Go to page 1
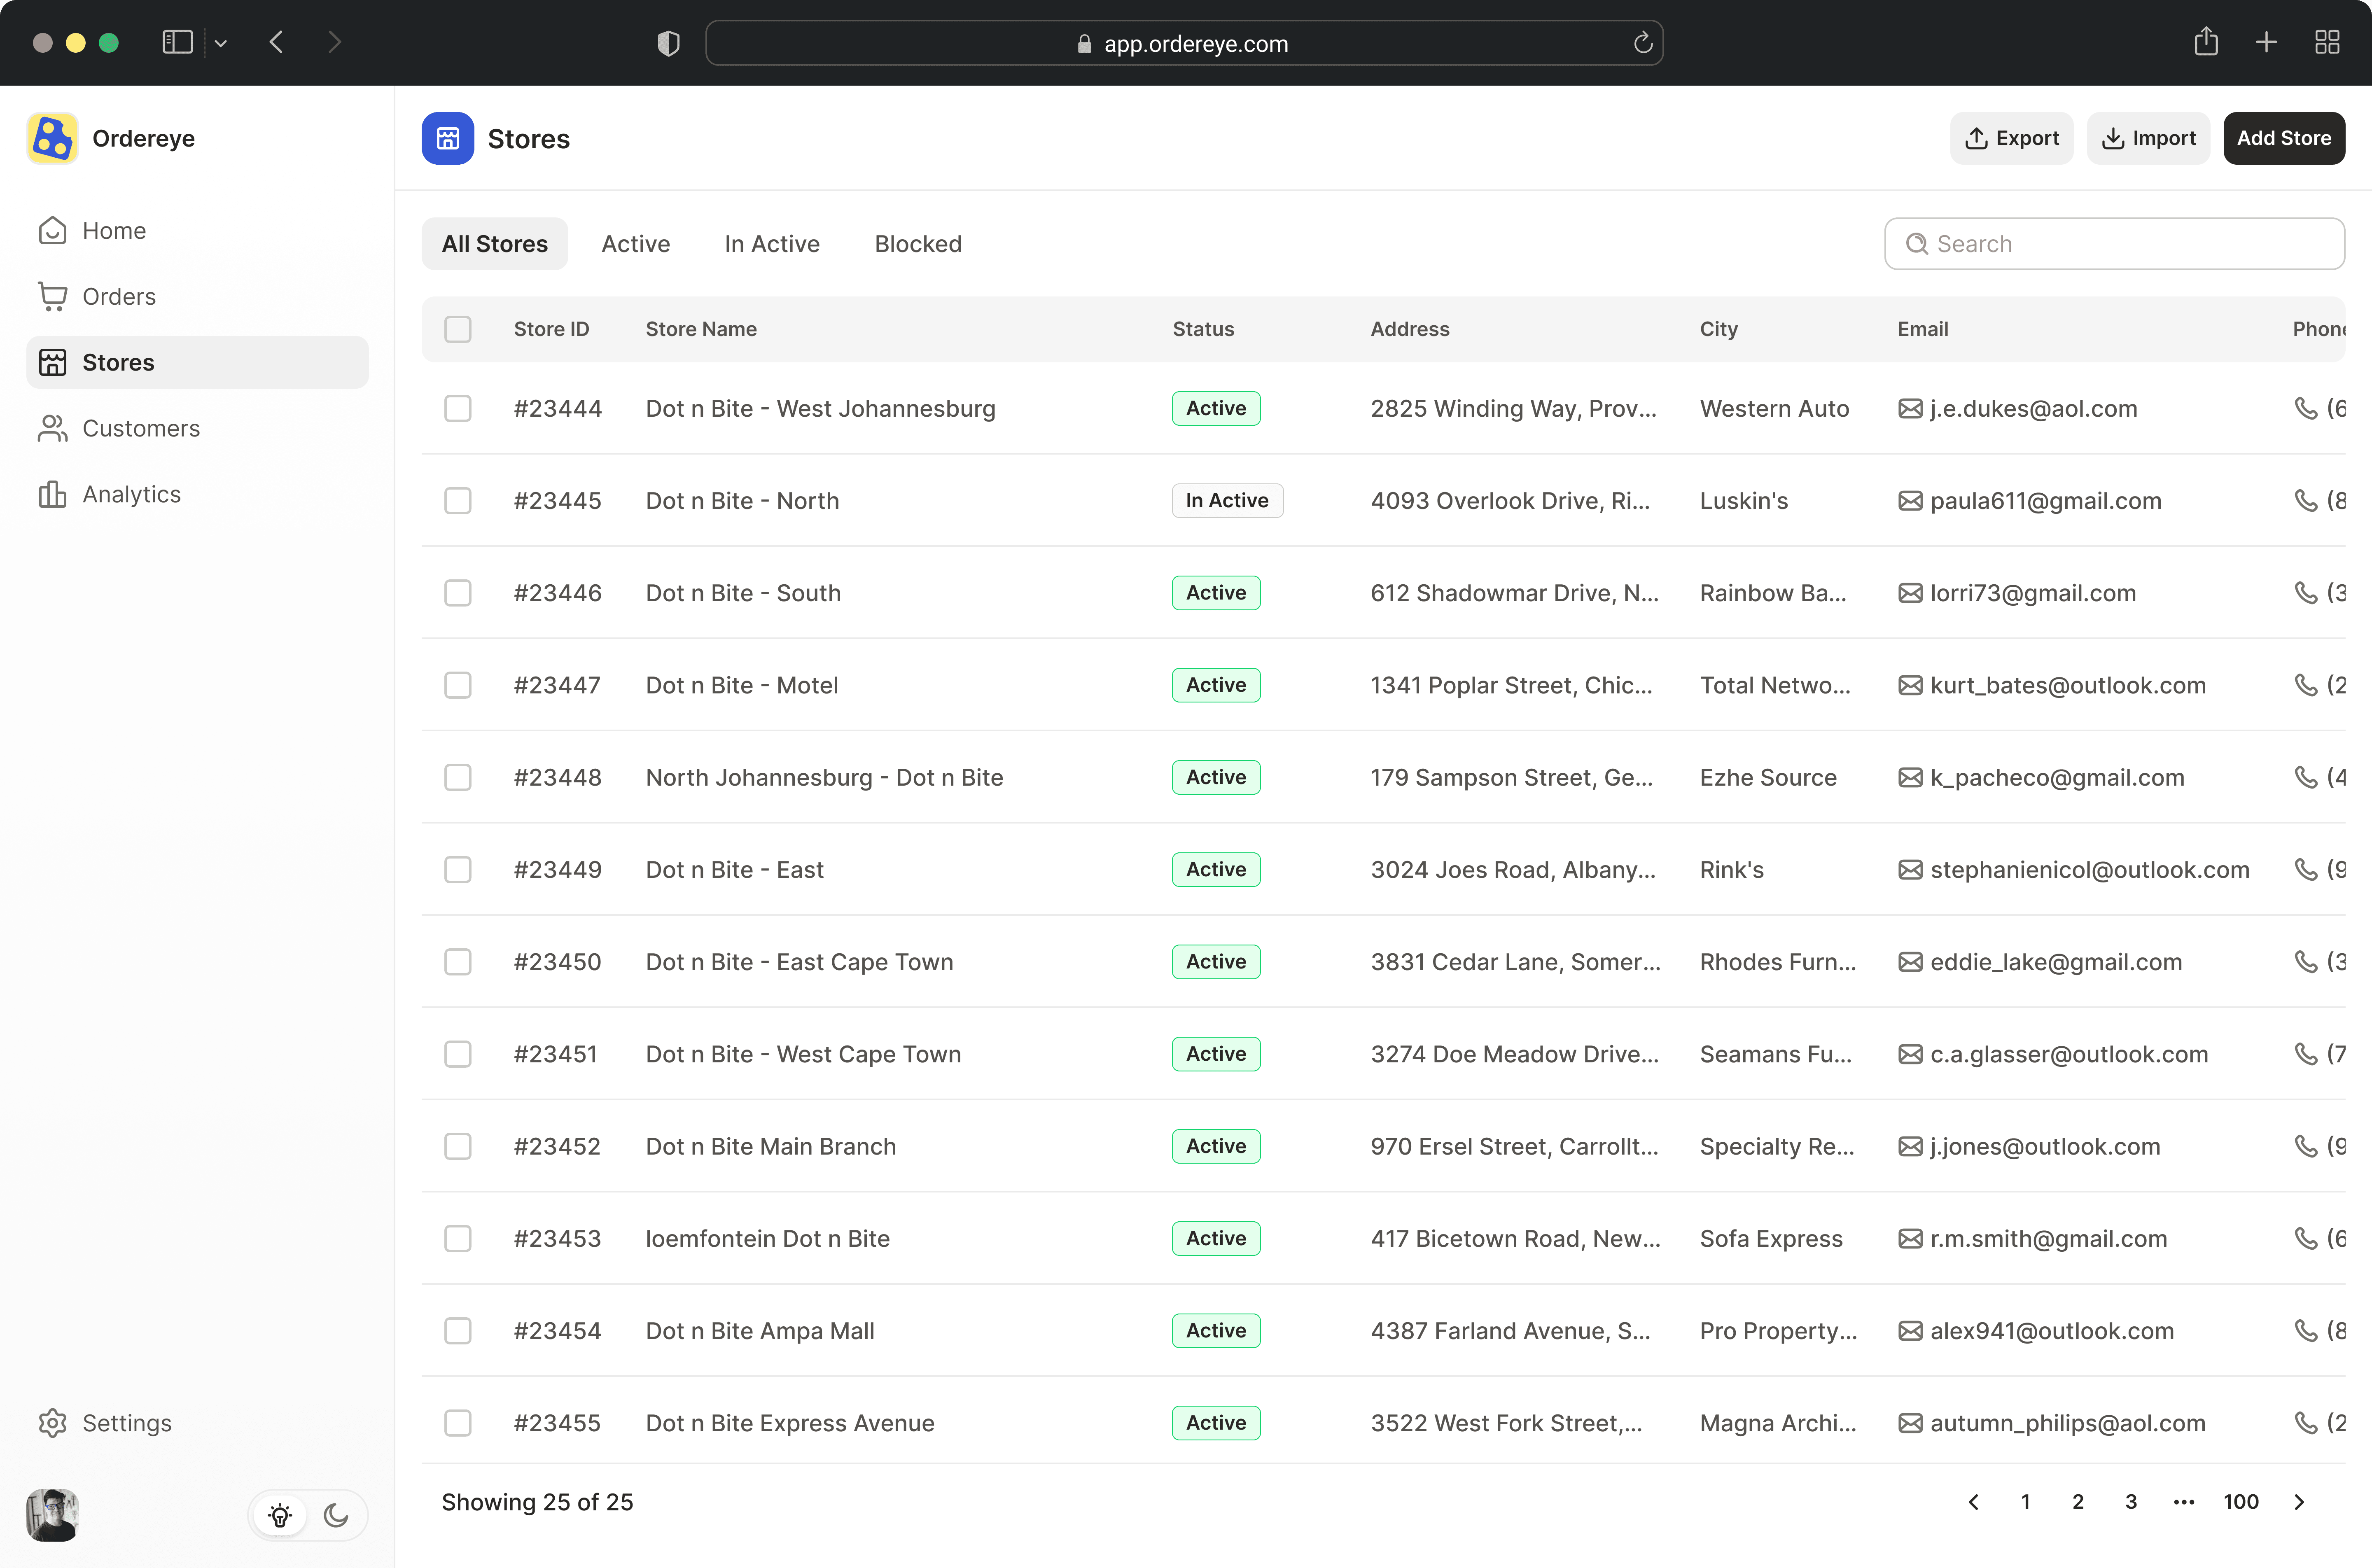This screenshot has height=1568, width=2372. [2026, 1502]
